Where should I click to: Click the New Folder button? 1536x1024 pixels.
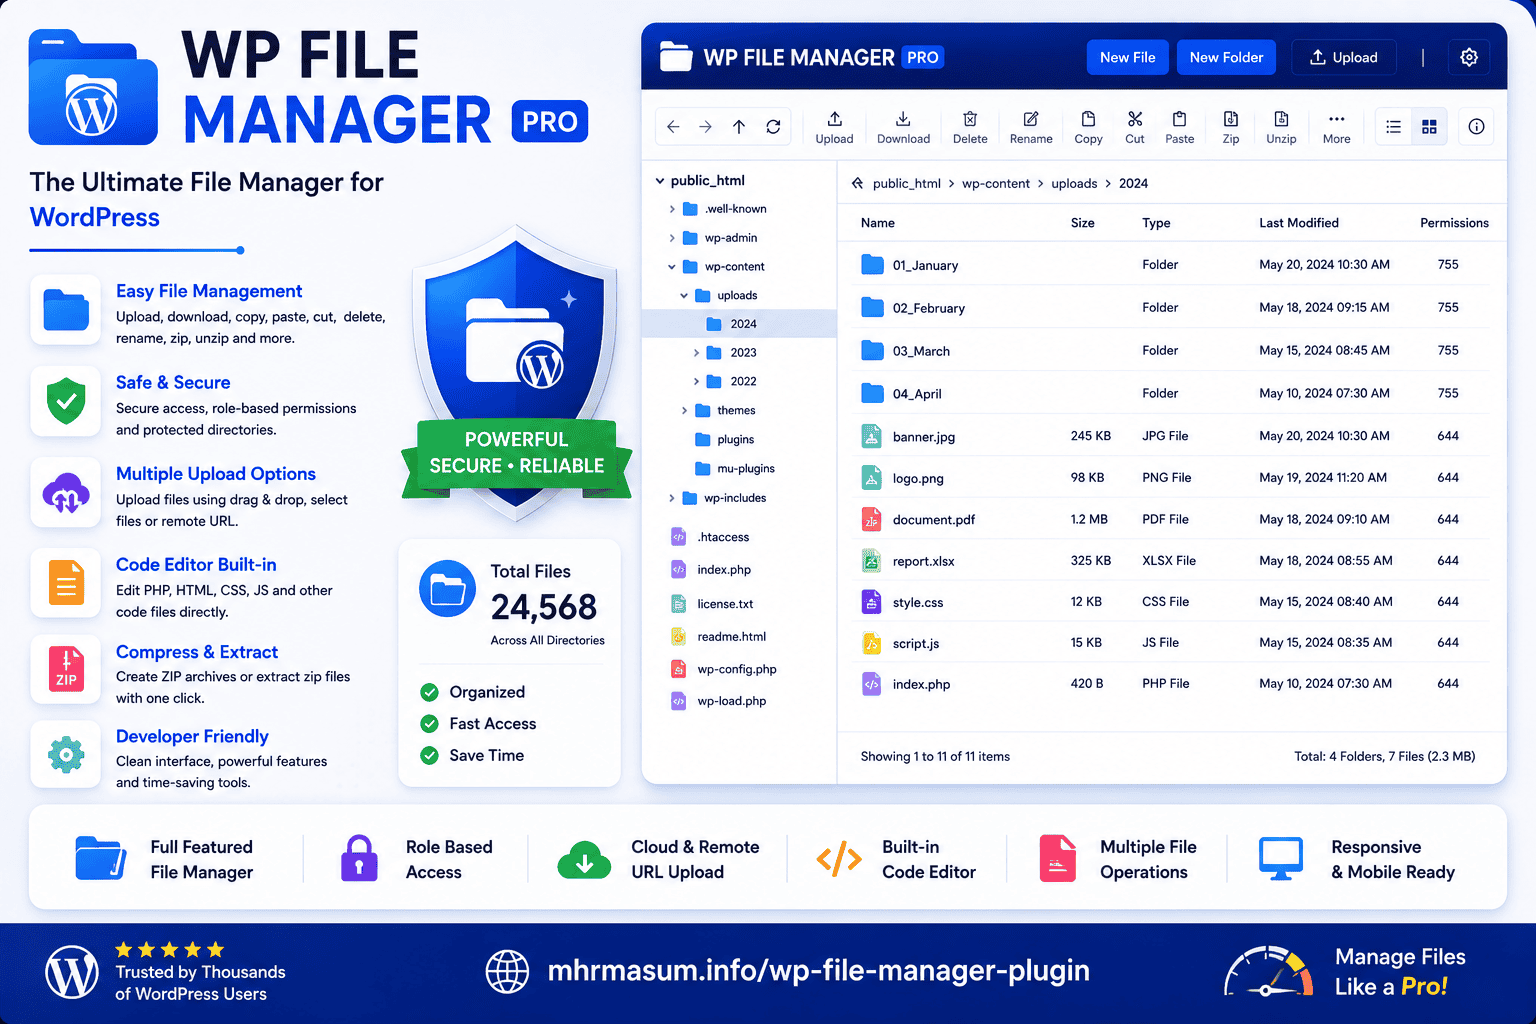click(x=1226, y=57)
